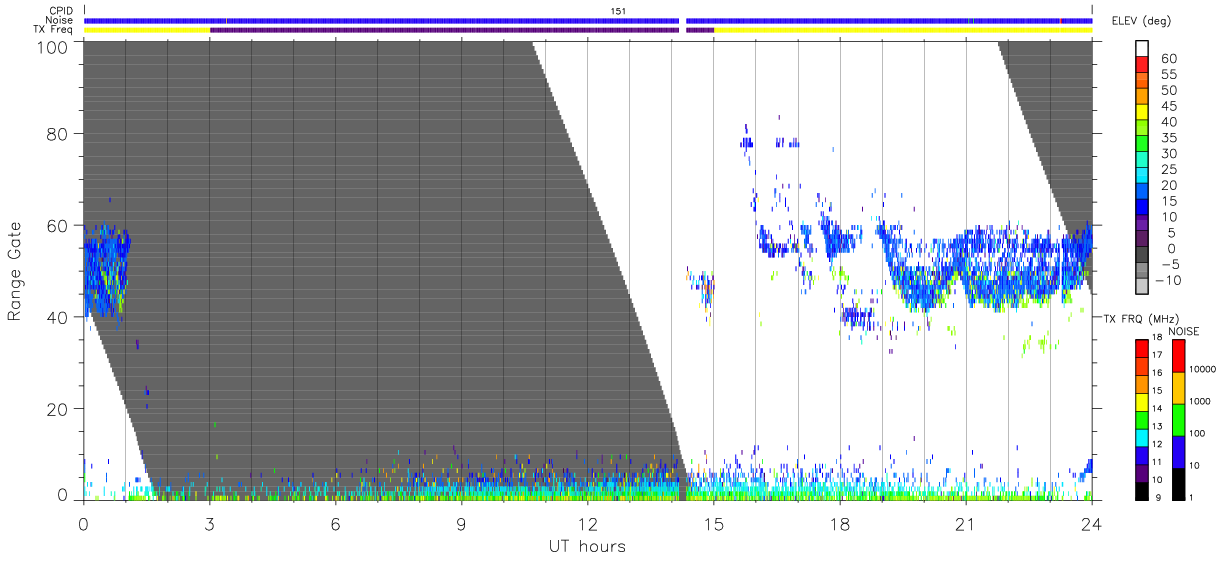Click the '30' label on ELEV colorbar
The image size is (1228, 567).
tap(1168, 153)
